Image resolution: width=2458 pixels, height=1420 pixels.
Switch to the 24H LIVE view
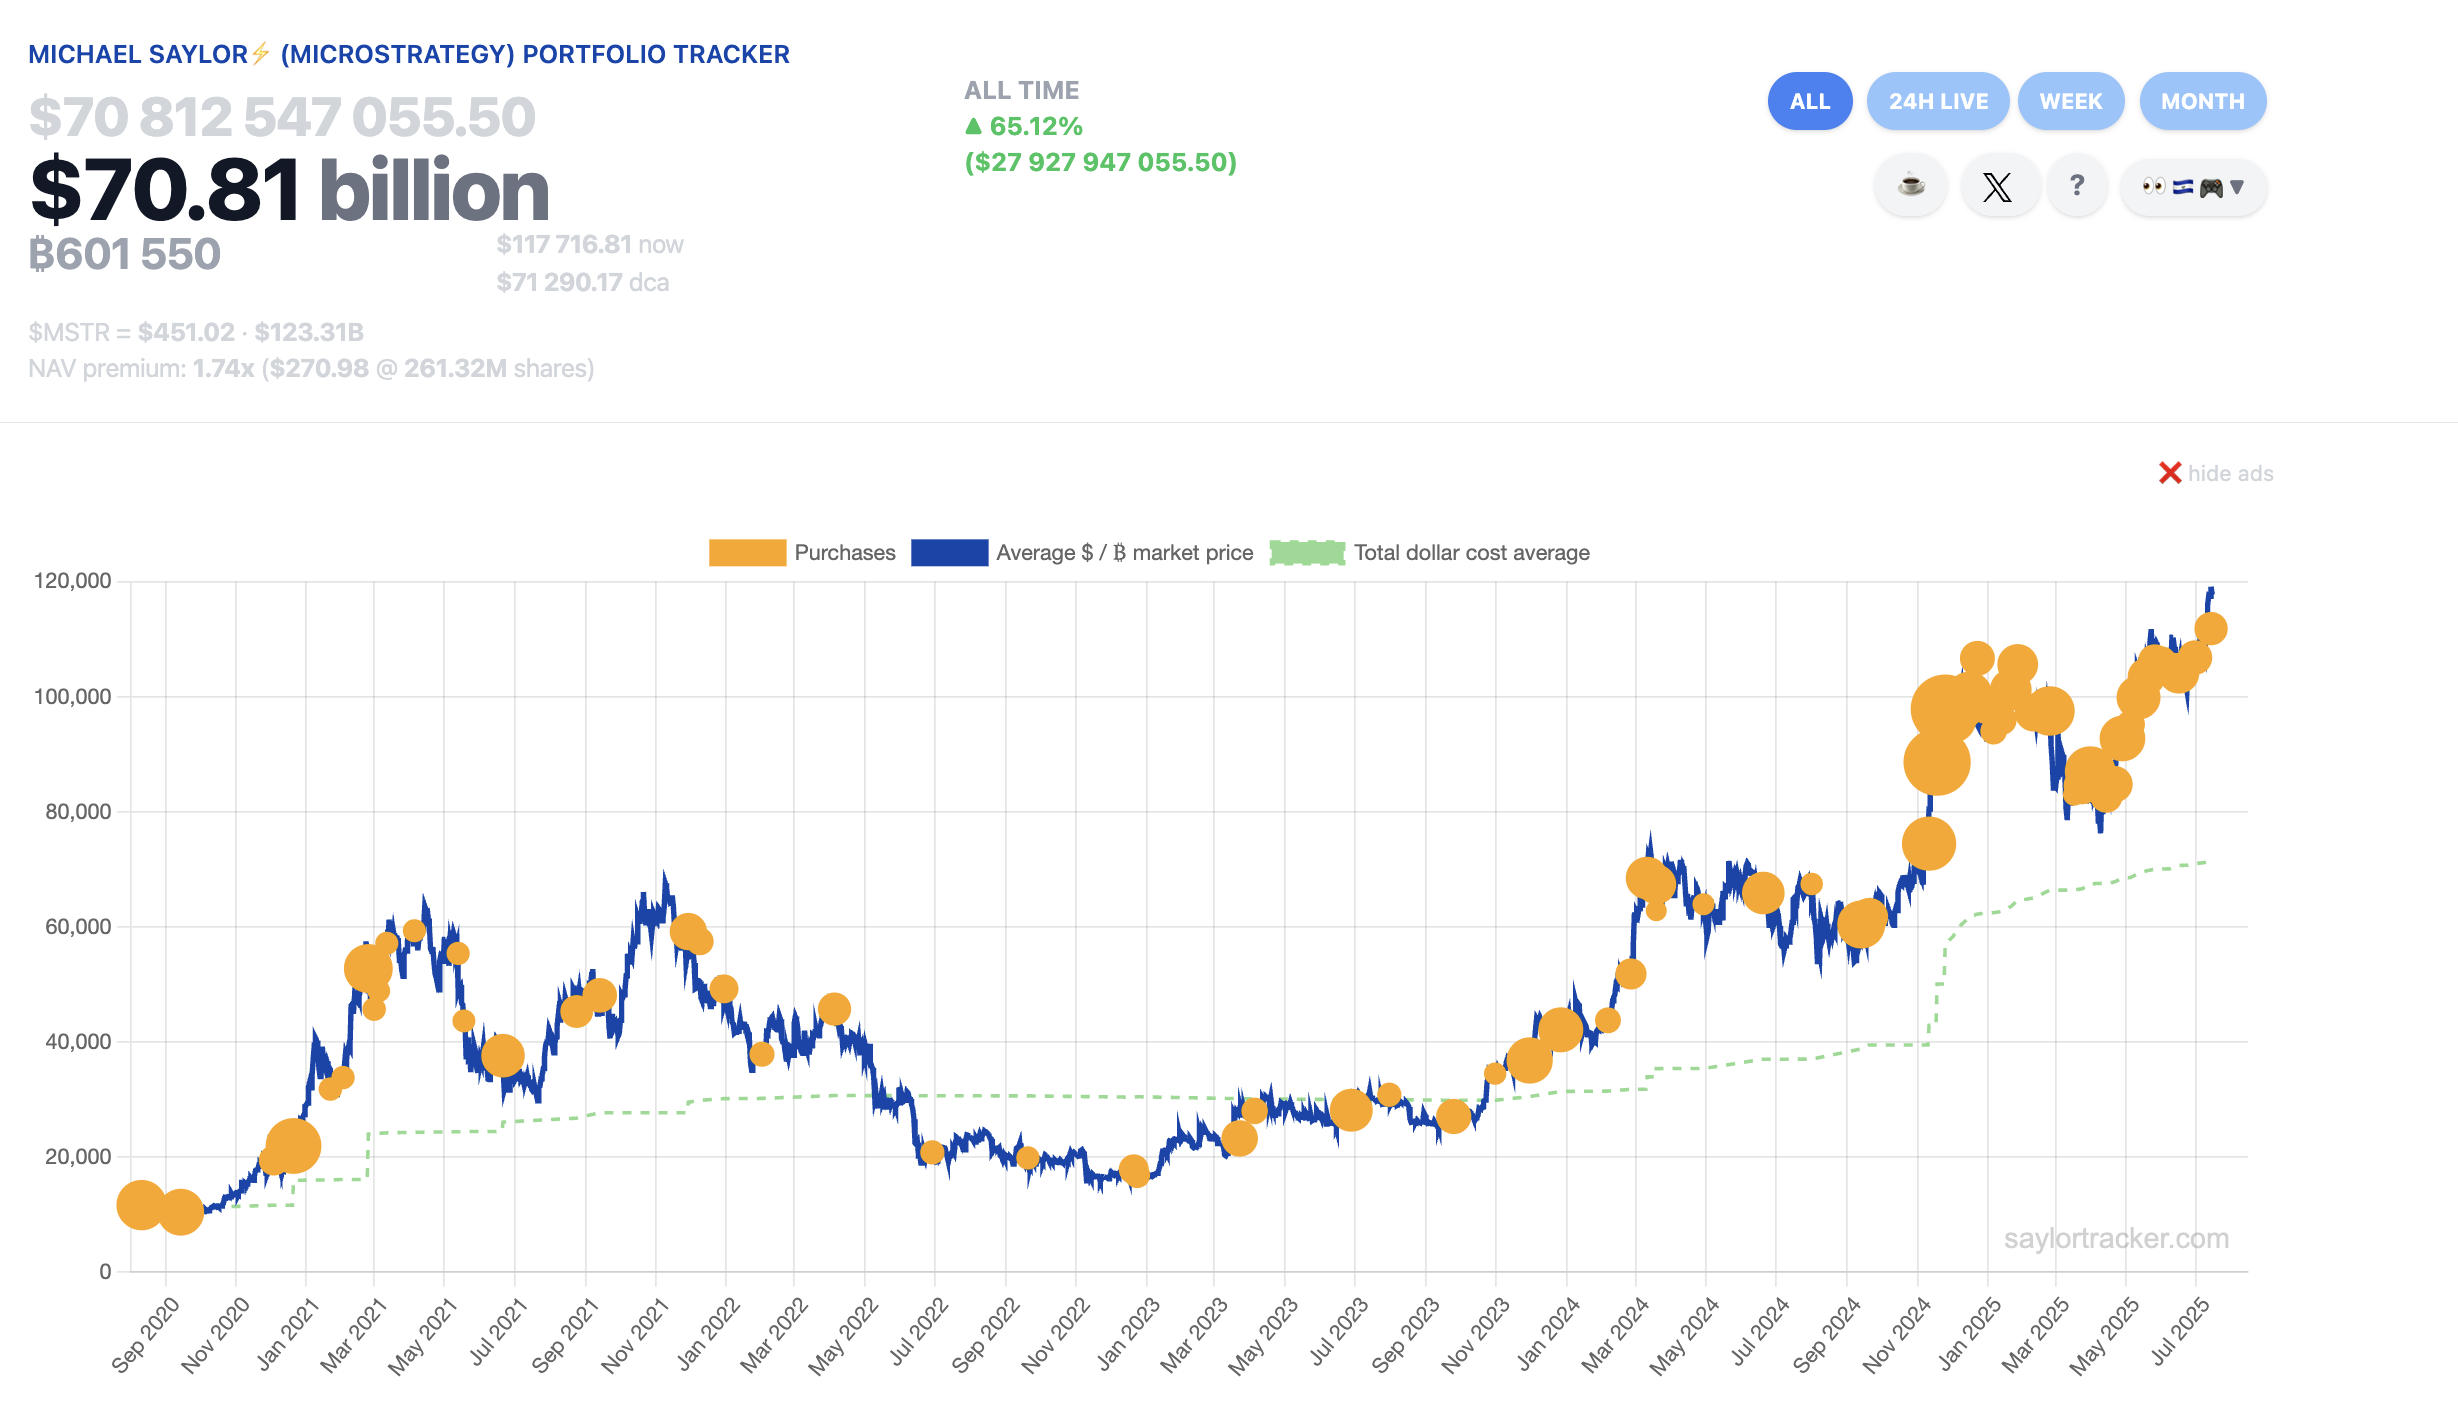(1937, 101)
